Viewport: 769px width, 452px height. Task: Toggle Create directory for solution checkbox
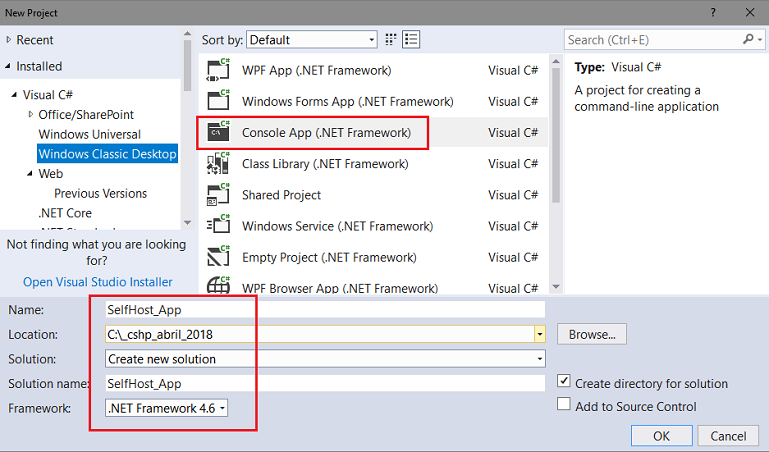pos(564,381)
